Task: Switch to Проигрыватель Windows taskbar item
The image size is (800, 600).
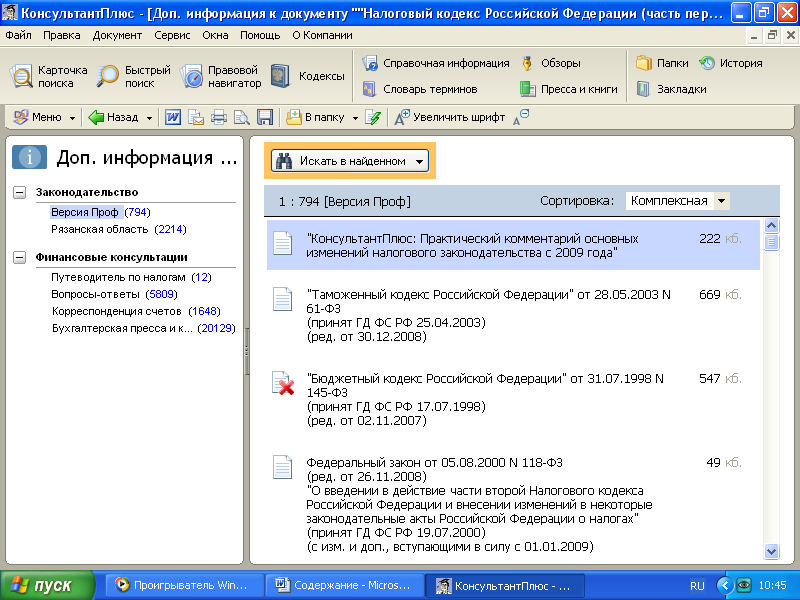Action: point(185,585)
